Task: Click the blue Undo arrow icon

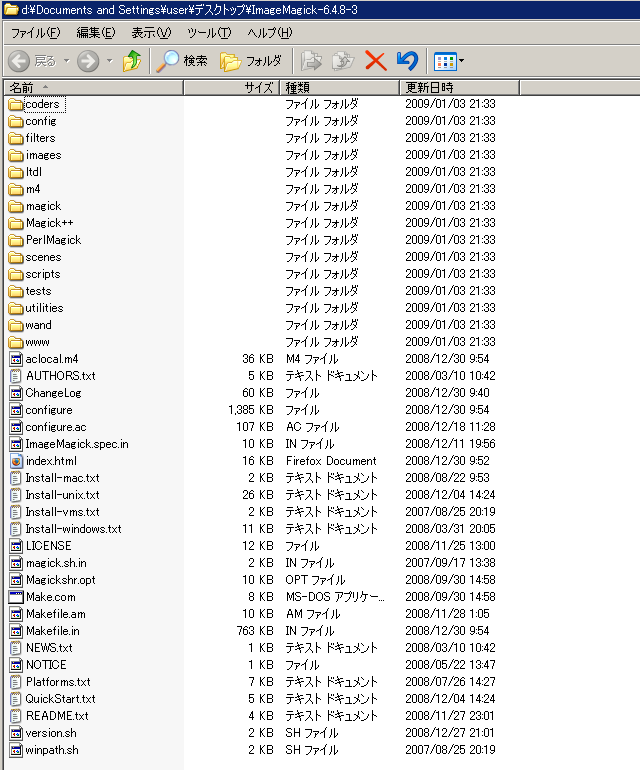Action: click(x=407, y=61)
